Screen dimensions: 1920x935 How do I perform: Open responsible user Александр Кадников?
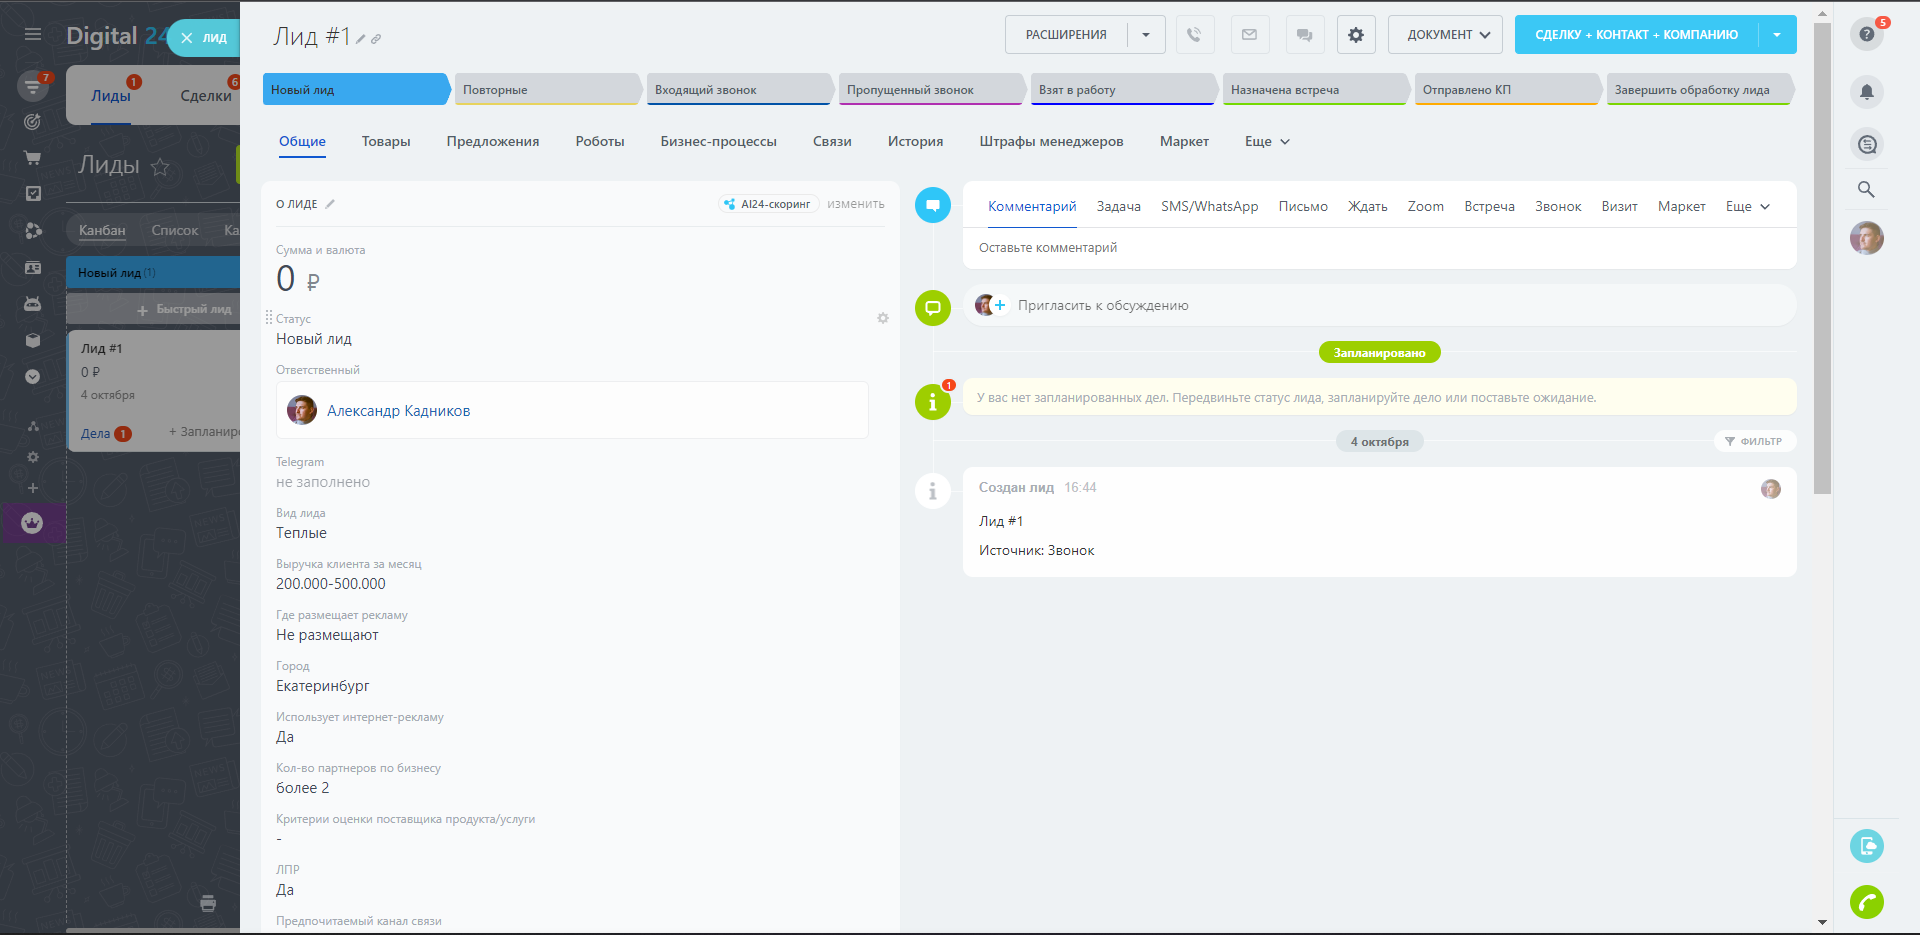(398, 411)
